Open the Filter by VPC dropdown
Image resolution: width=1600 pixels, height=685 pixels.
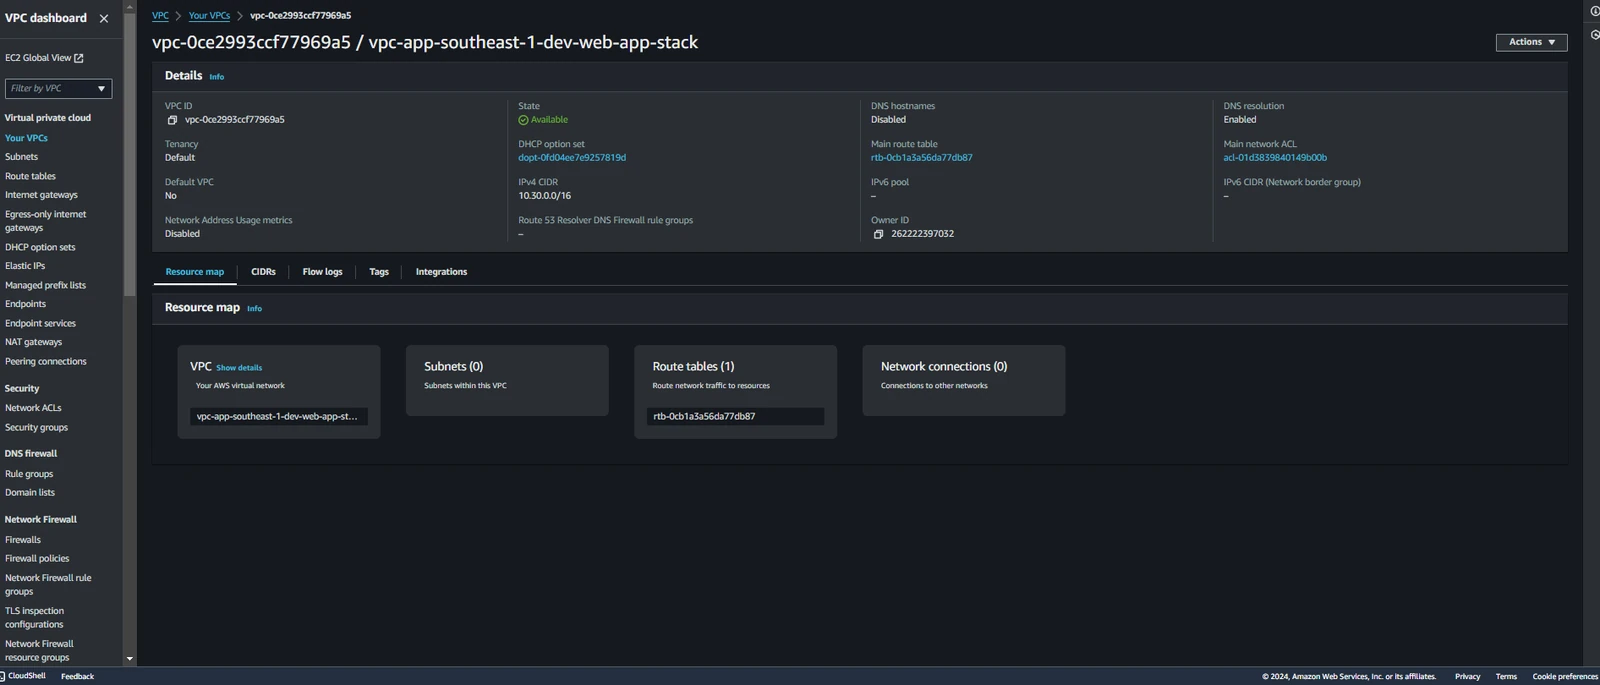[x=59, y=89]
